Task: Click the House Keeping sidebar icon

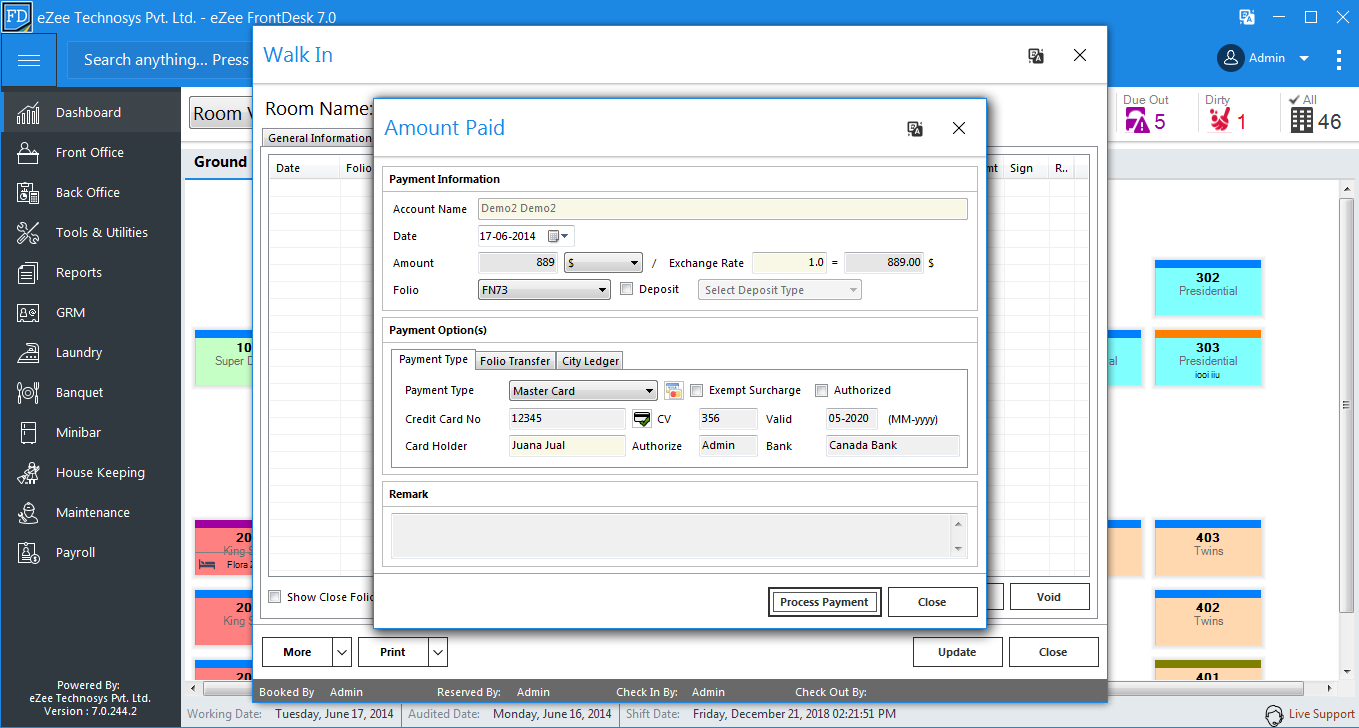Action: [x=28, y=472]
